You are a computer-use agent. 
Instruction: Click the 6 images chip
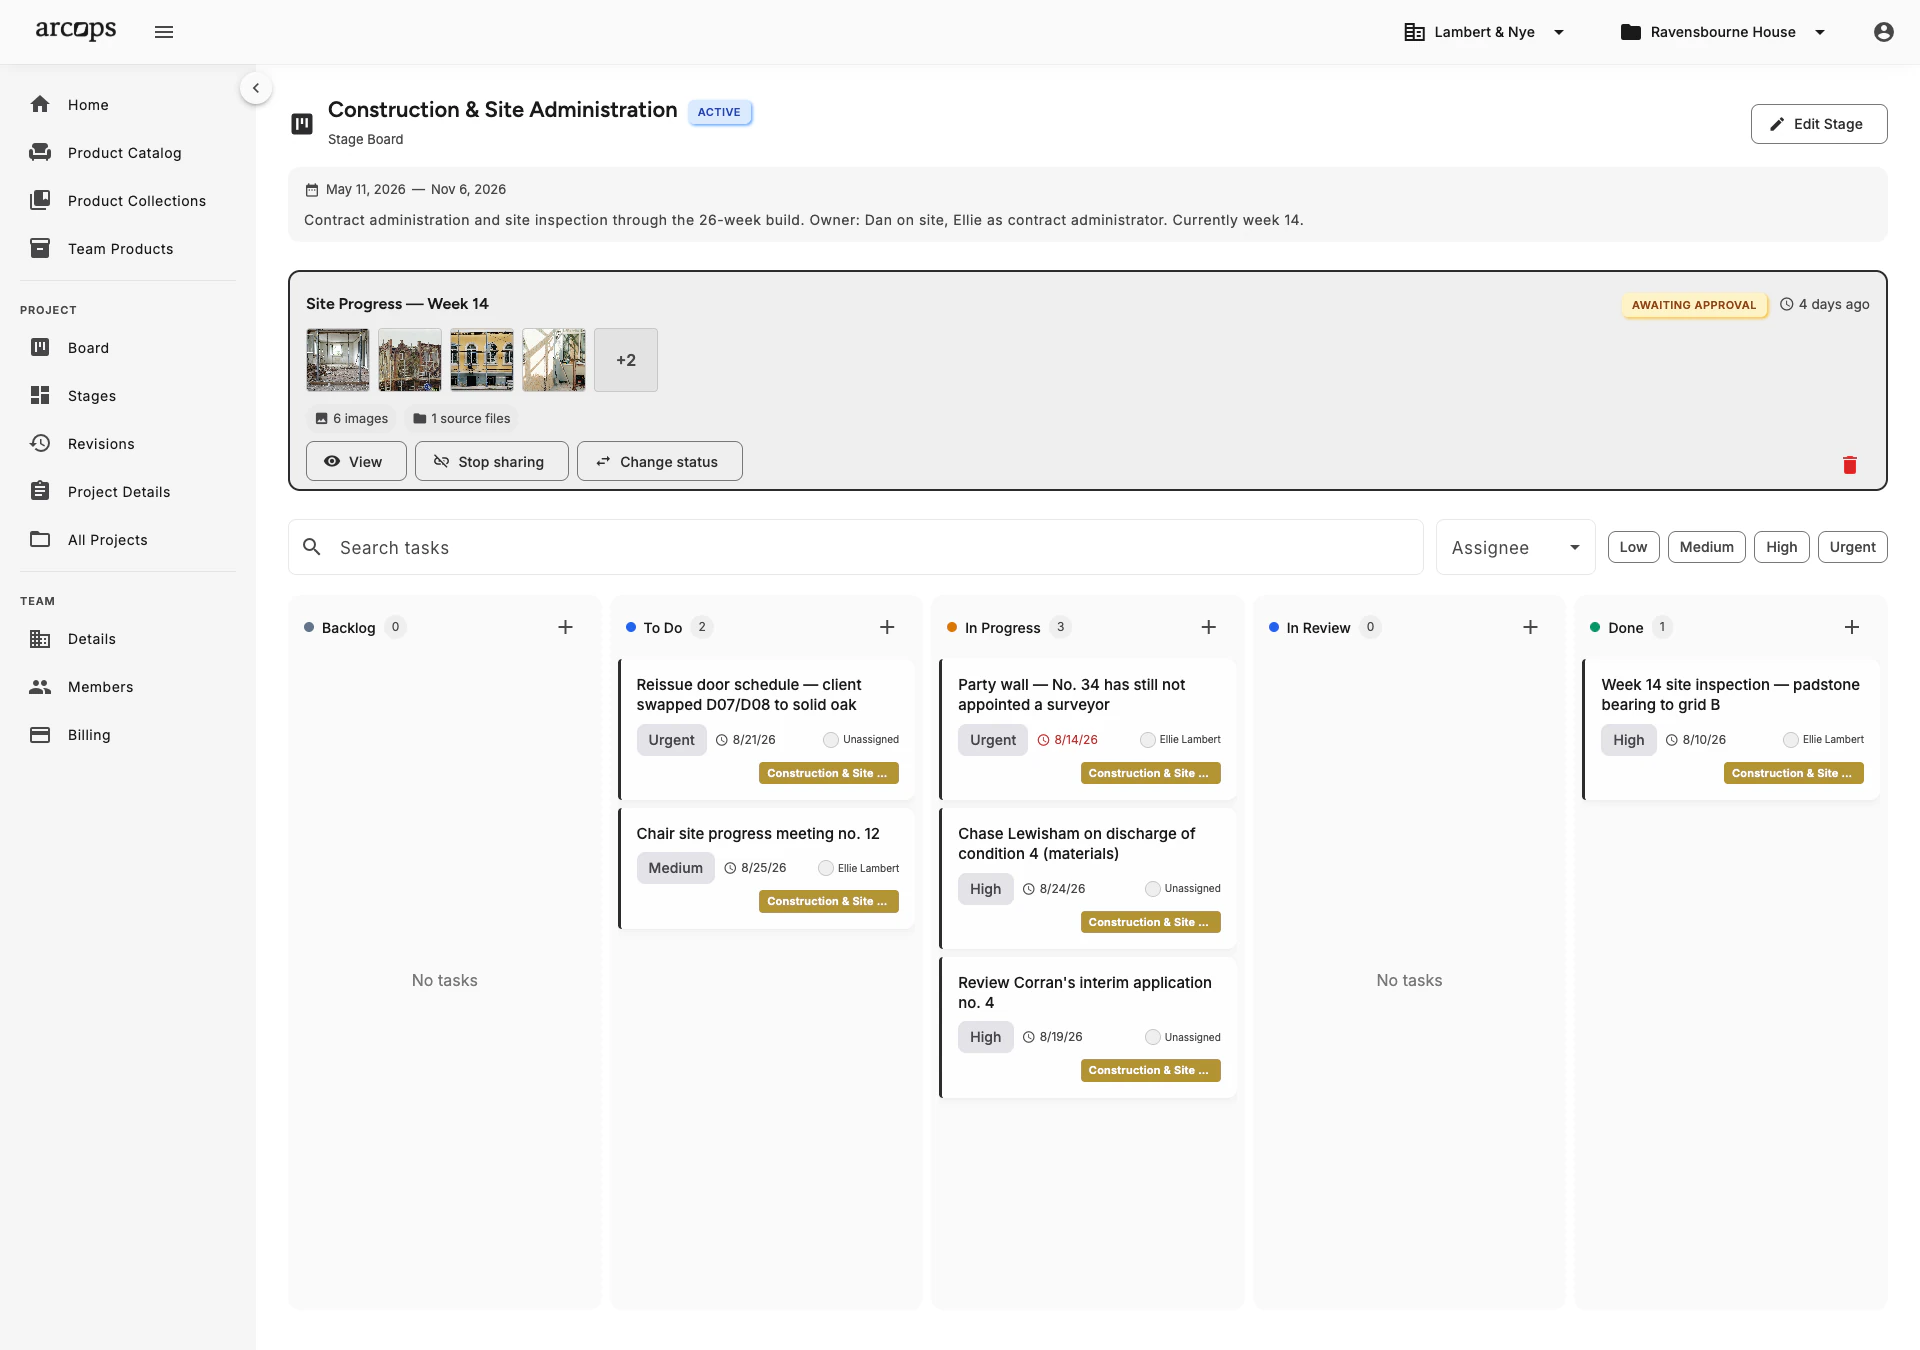point(352,418)
